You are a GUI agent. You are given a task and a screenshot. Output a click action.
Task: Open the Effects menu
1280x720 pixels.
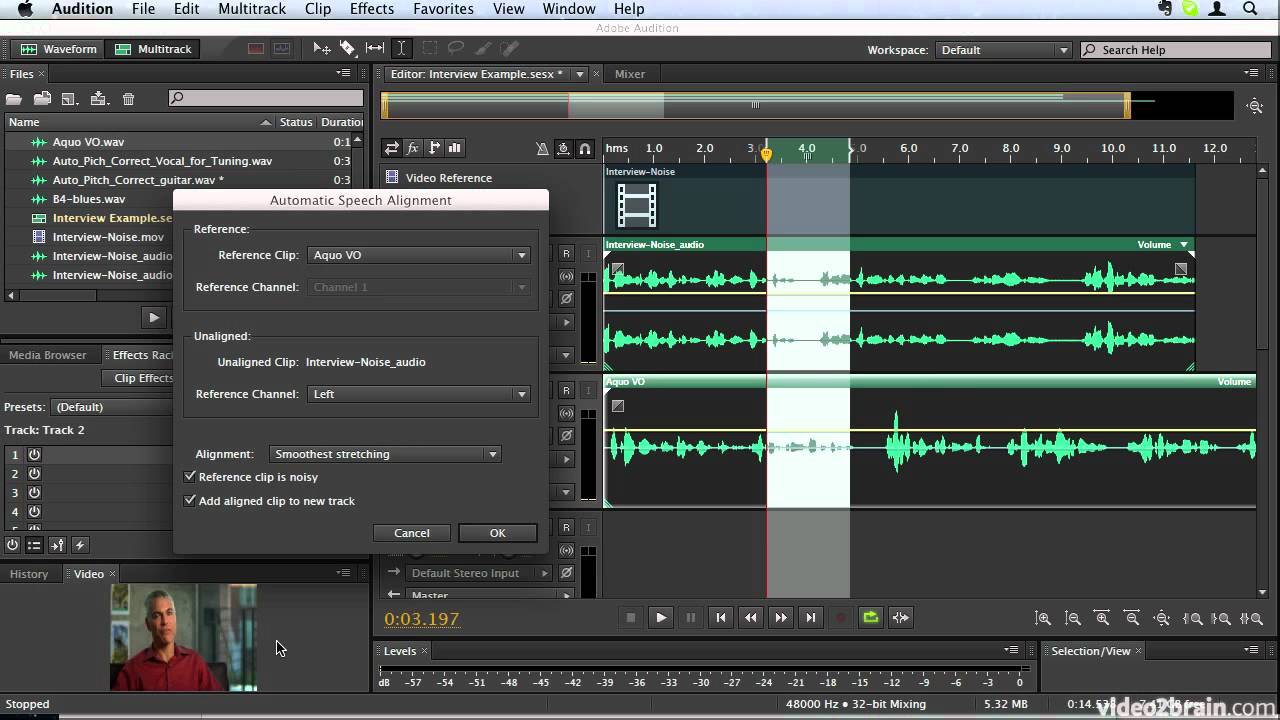371,9
